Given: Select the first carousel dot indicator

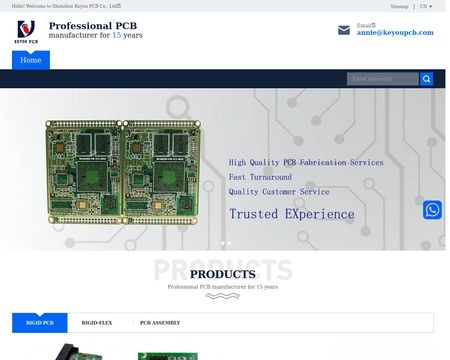Looking at the screenshot, I should coord(216,243).
